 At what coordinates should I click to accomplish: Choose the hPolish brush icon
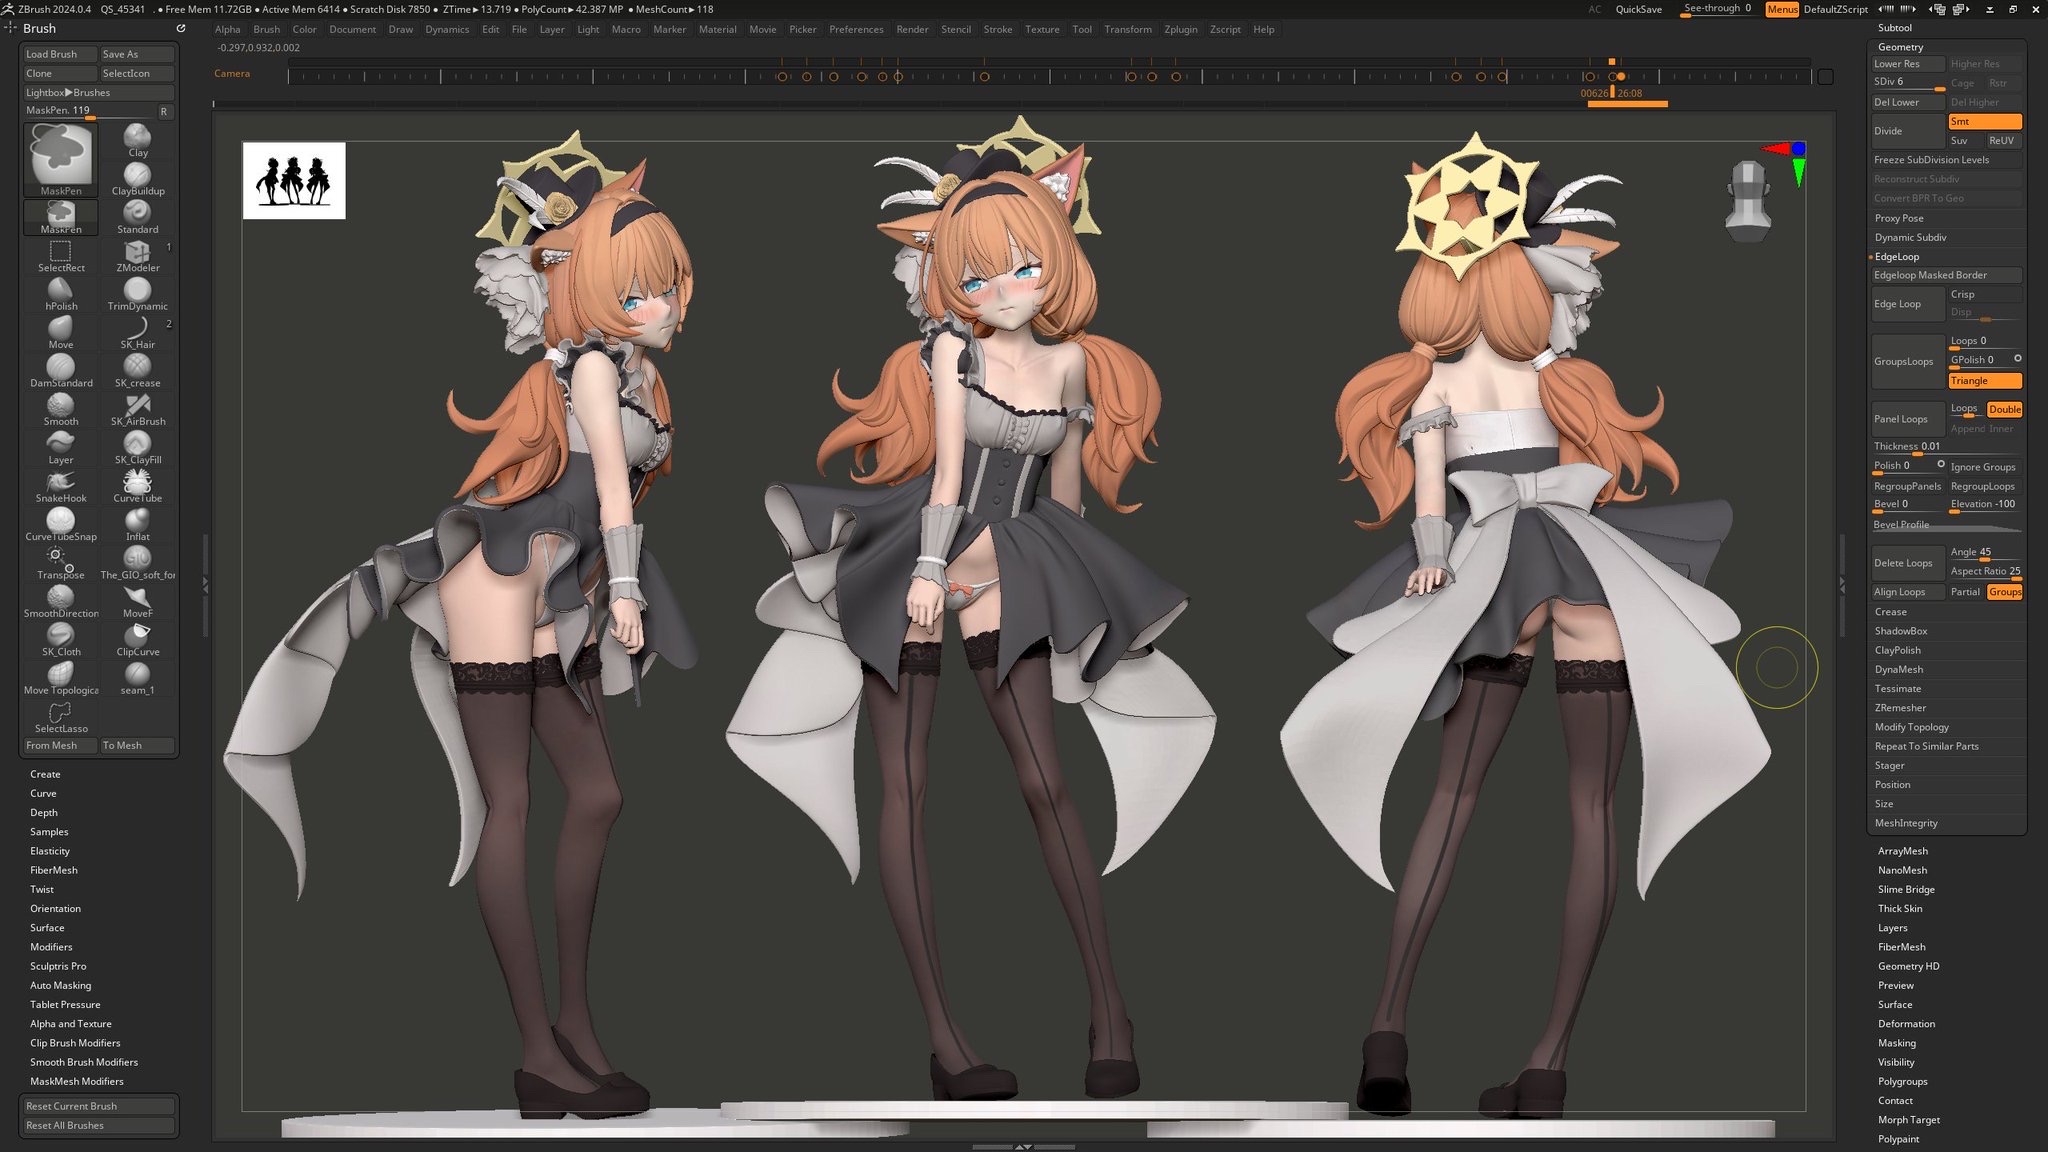[x=61, y=291]
